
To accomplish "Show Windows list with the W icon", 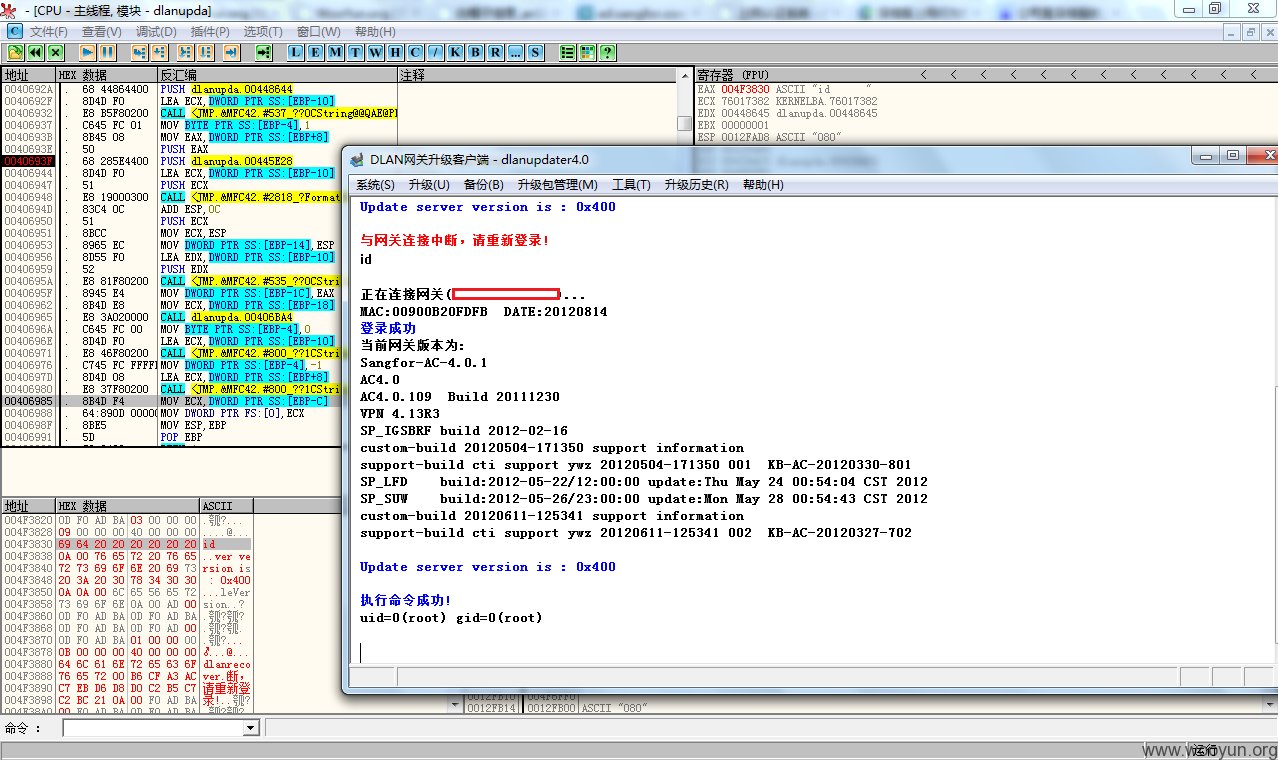I will click(376, 52).
